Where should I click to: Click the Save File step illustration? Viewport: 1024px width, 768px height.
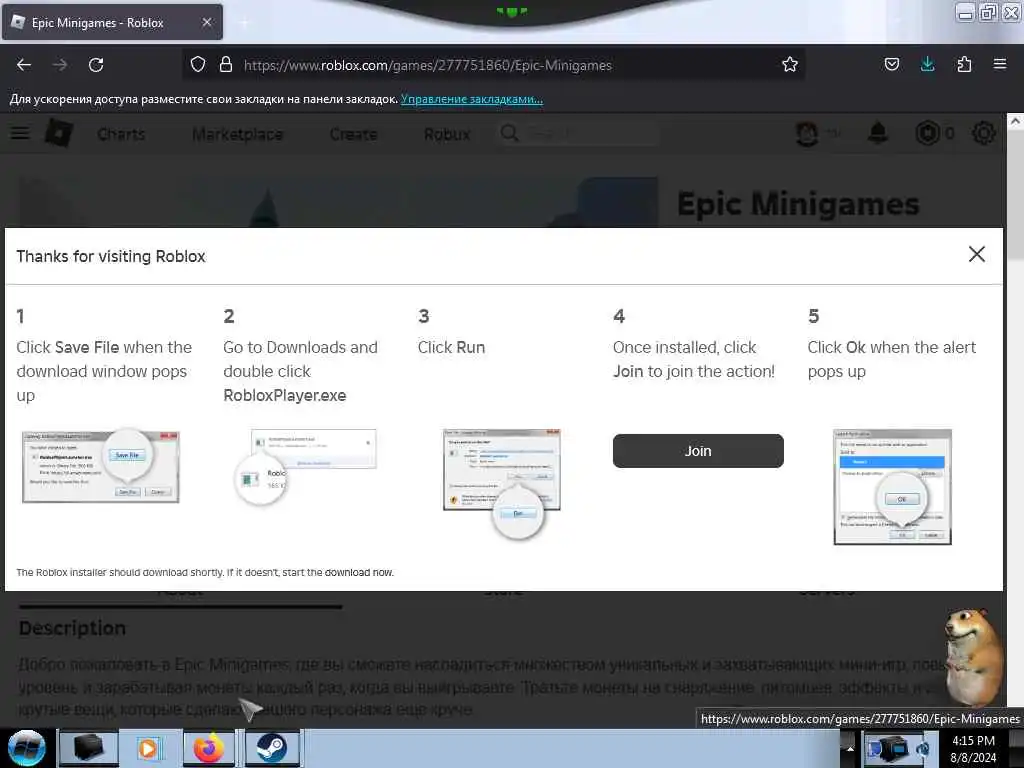click(101, 466)
